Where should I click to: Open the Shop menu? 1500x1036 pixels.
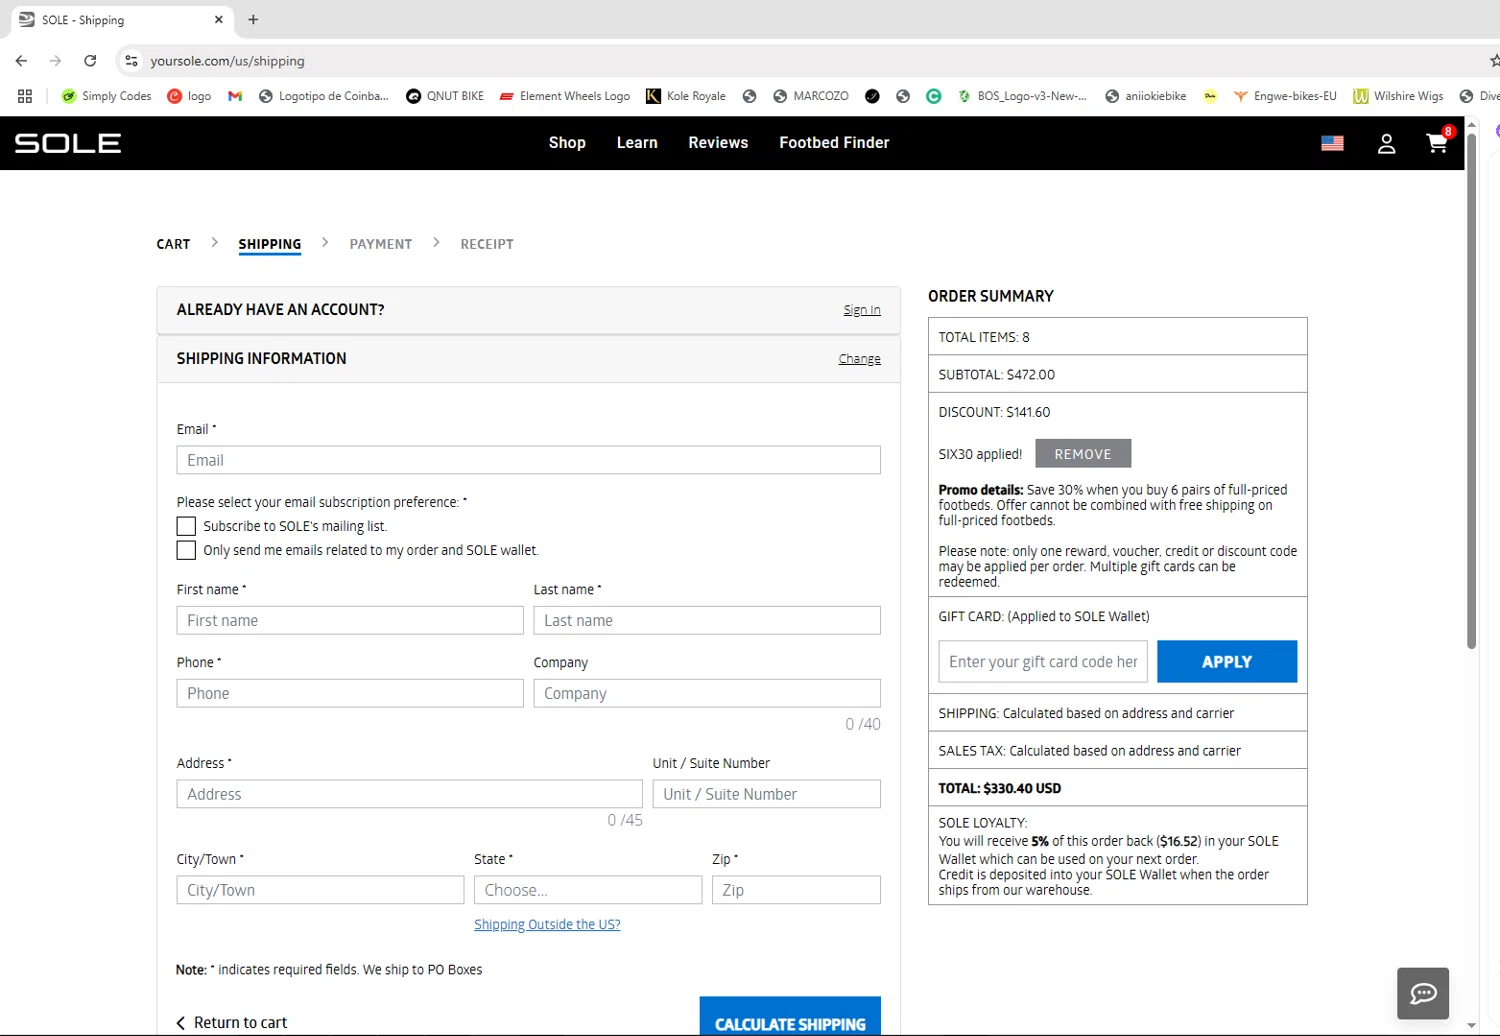[x=567, y=143]
